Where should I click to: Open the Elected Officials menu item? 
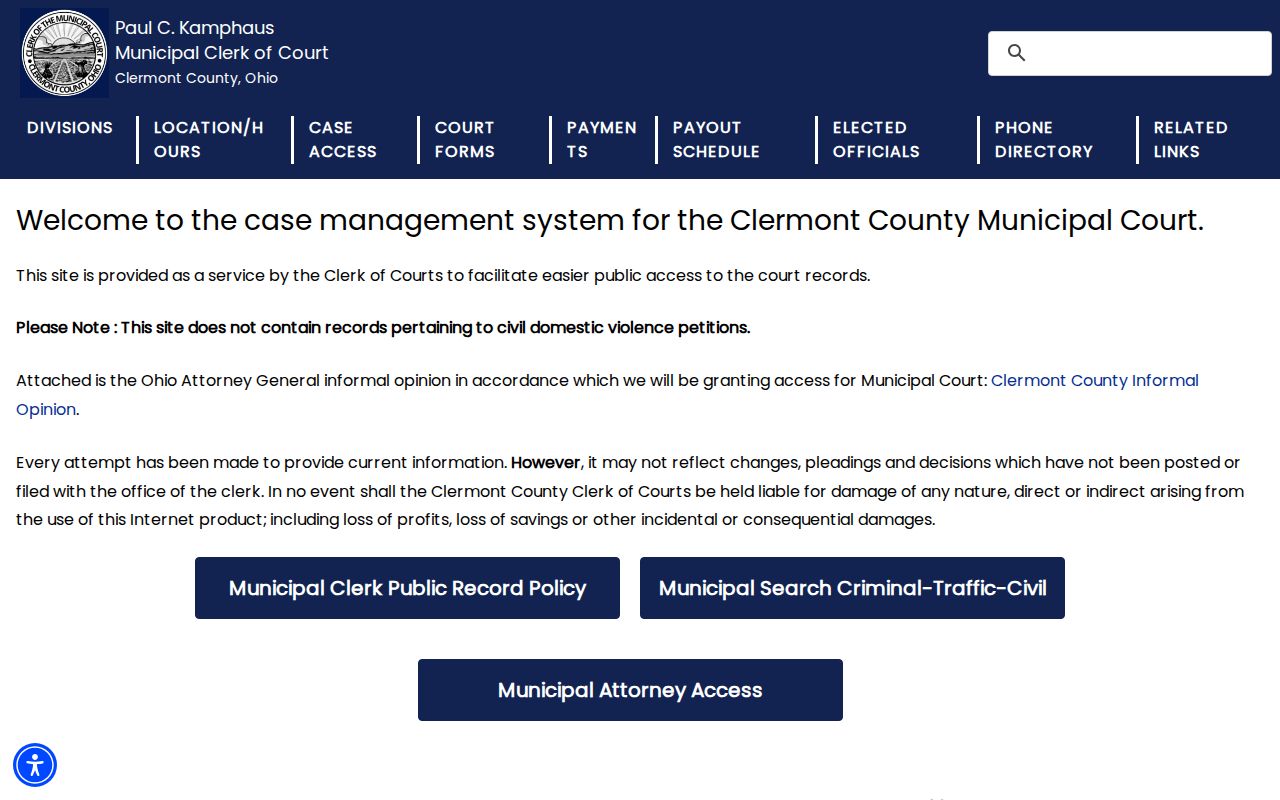[876, 140]
